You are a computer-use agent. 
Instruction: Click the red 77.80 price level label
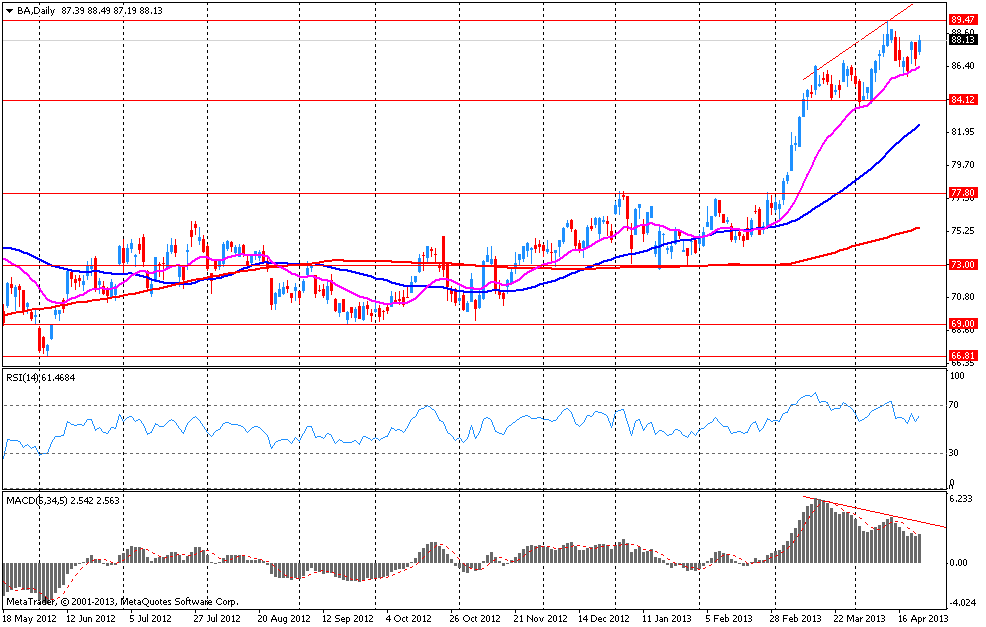[x=963, y=193]
